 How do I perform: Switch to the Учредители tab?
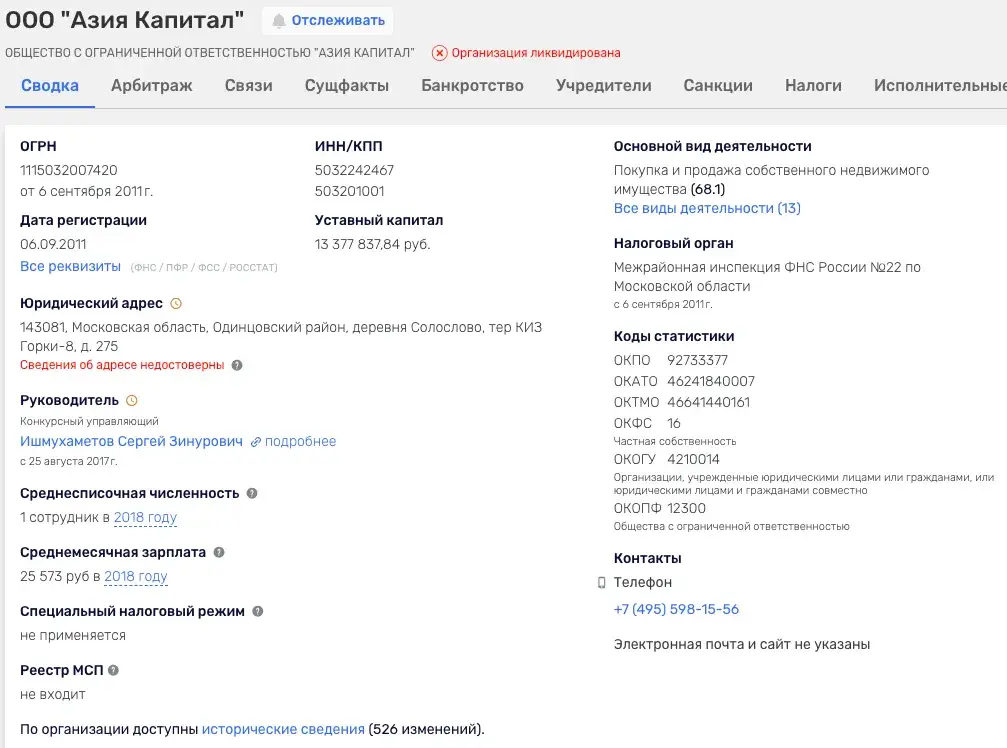[x=604, y=85]
